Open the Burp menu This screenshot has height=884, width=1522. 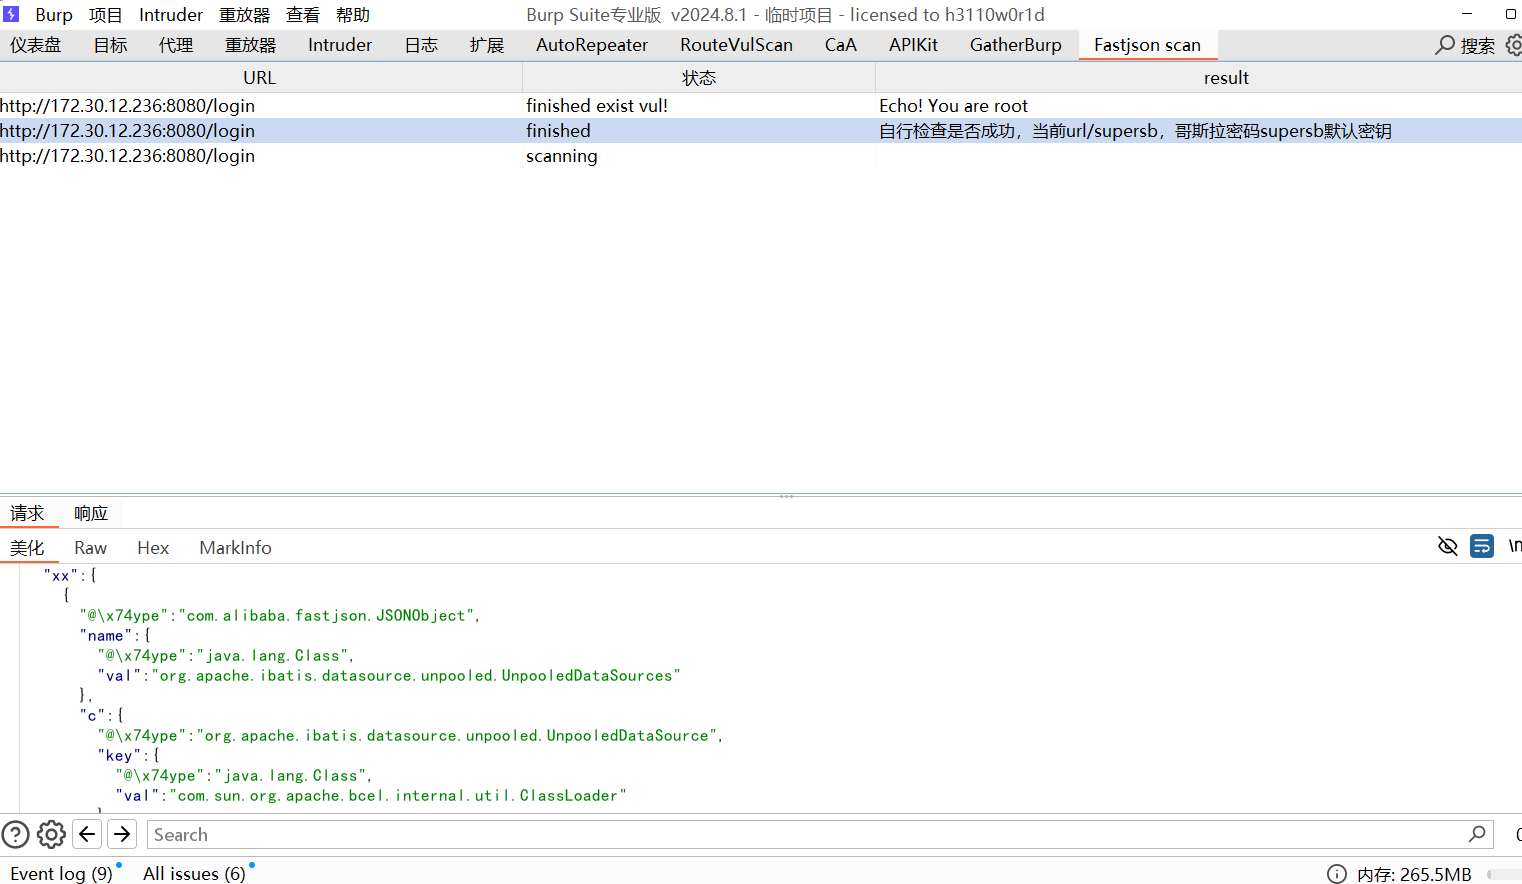pyautogui.click(x=54, y=15)
